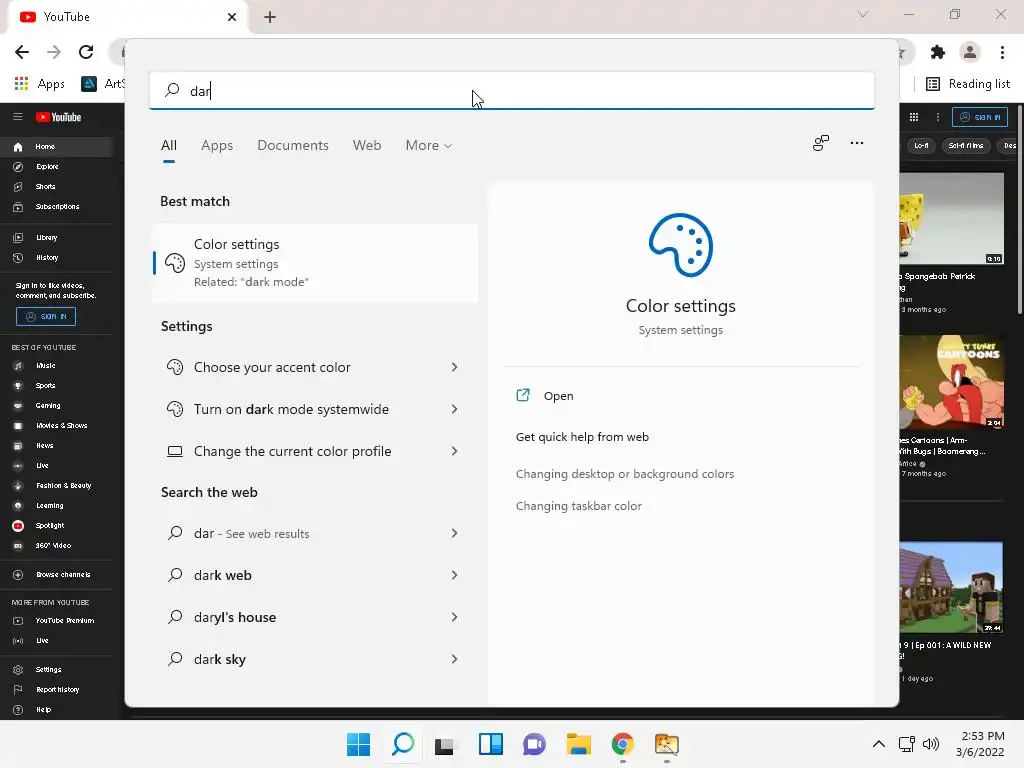Click sidebar SIGN IN button
This screenshot has height=768, width=1024.
tap(46, 316)
